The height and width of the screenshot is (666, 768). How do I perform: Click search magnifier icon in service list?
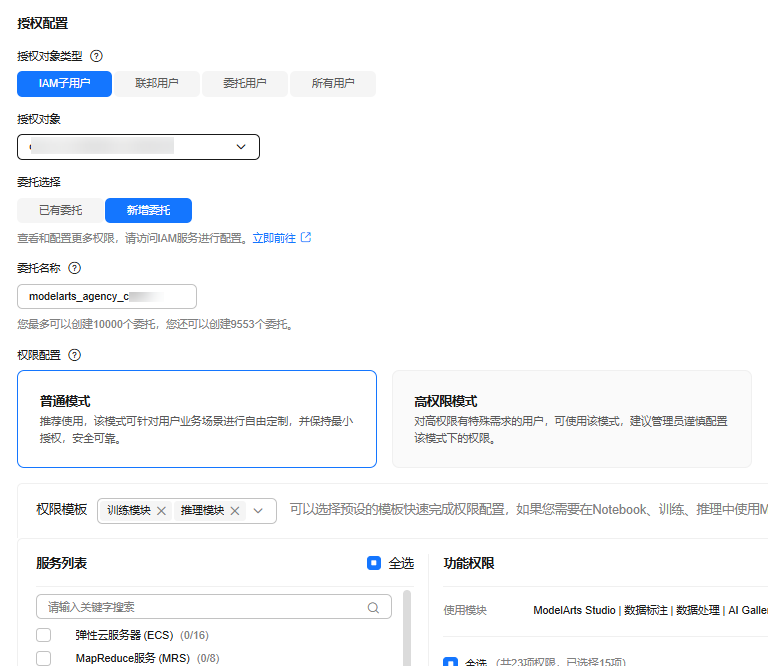(373, 607)
